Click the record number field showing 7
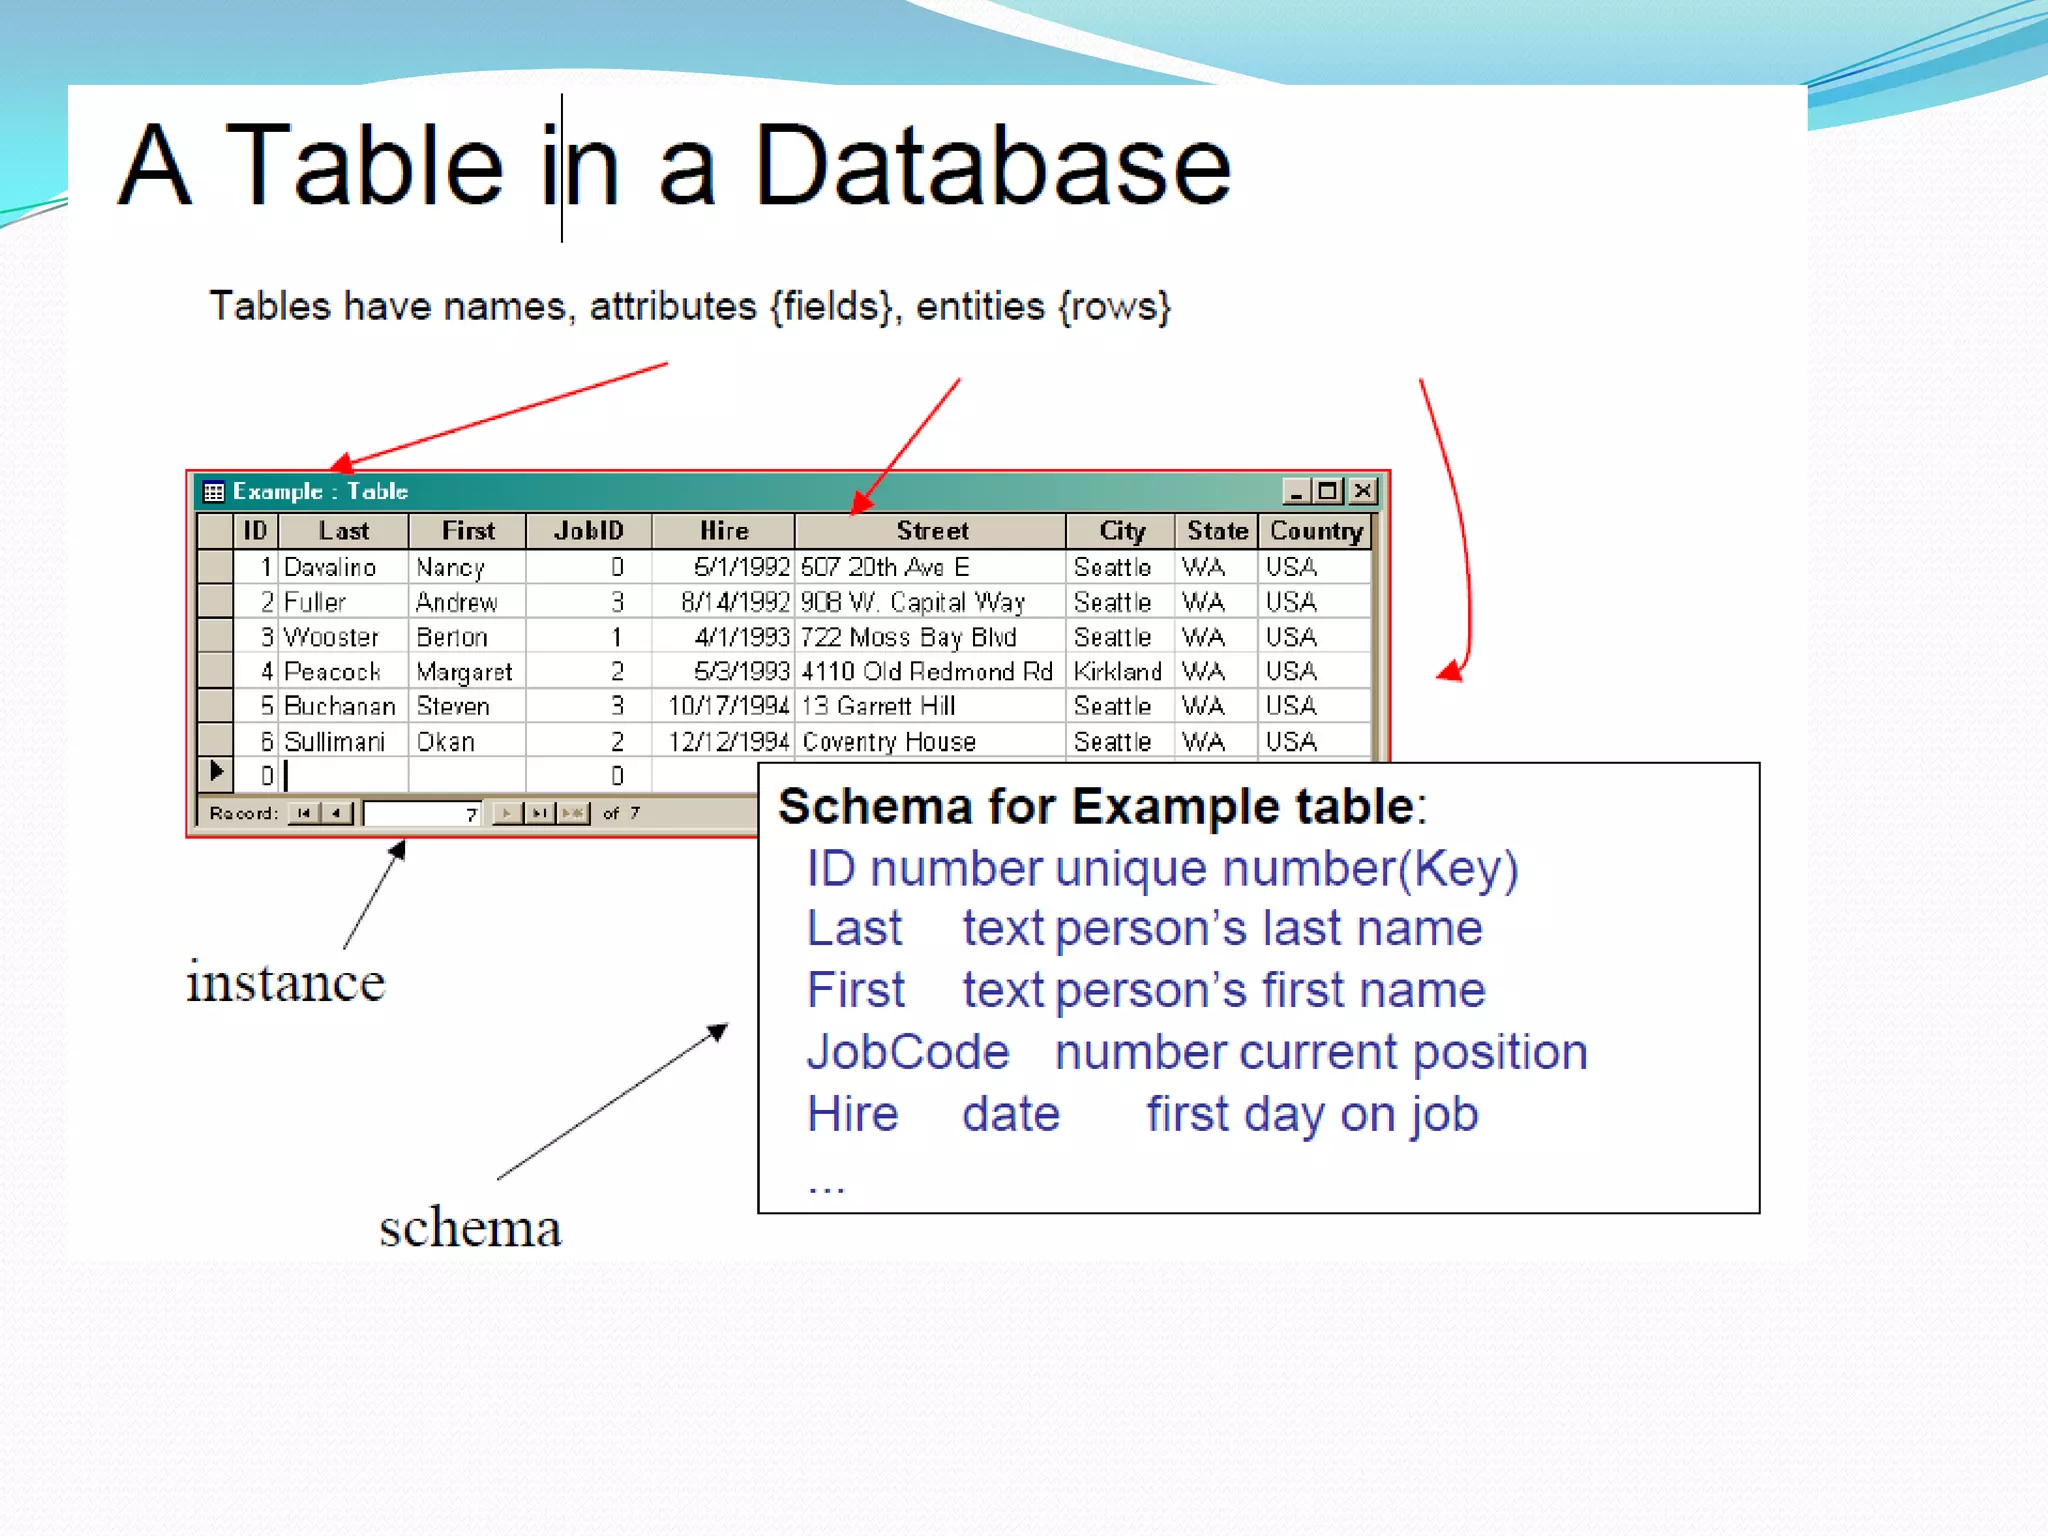The width and height of the screenshot is (2048, 1536). pos(423,814)
